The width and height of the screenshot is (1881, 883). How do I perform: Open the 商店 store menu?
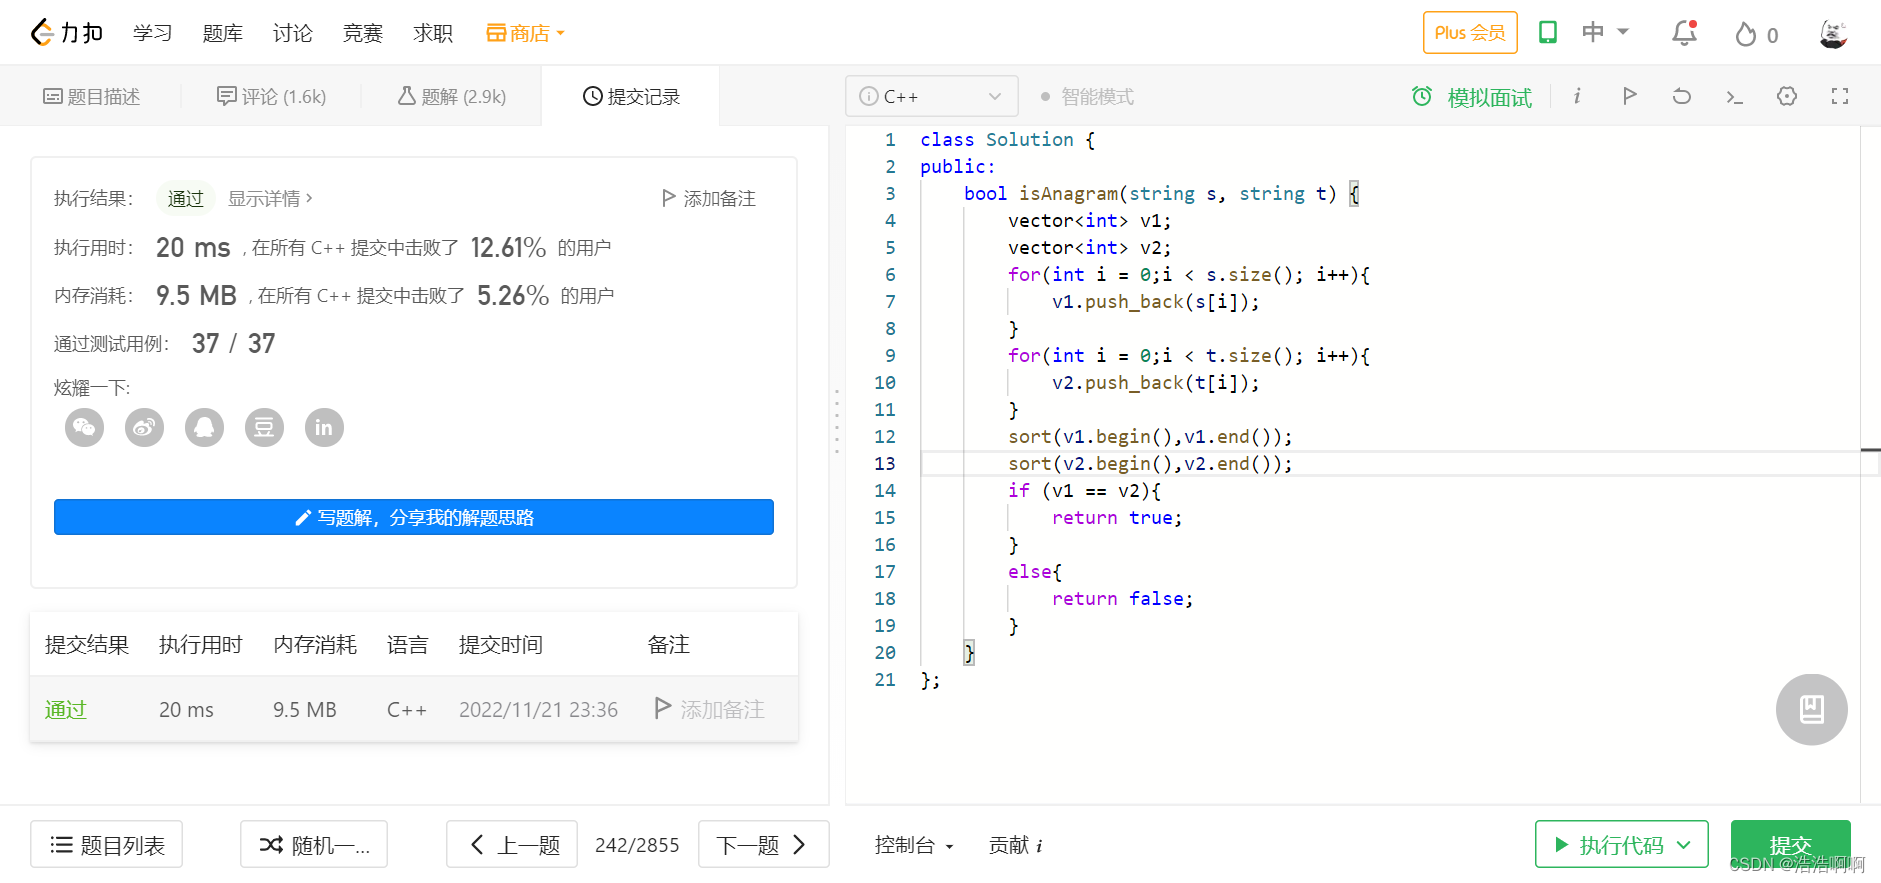click(526, 33)
